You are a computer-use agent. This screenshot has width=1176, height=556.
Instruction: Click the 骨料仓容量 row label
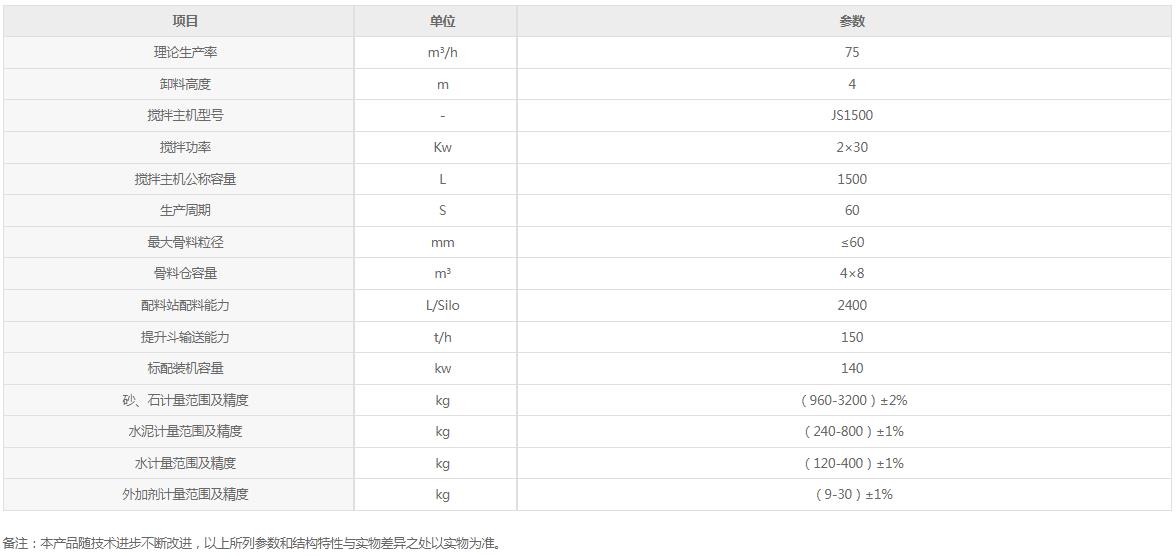pos(178,274)
